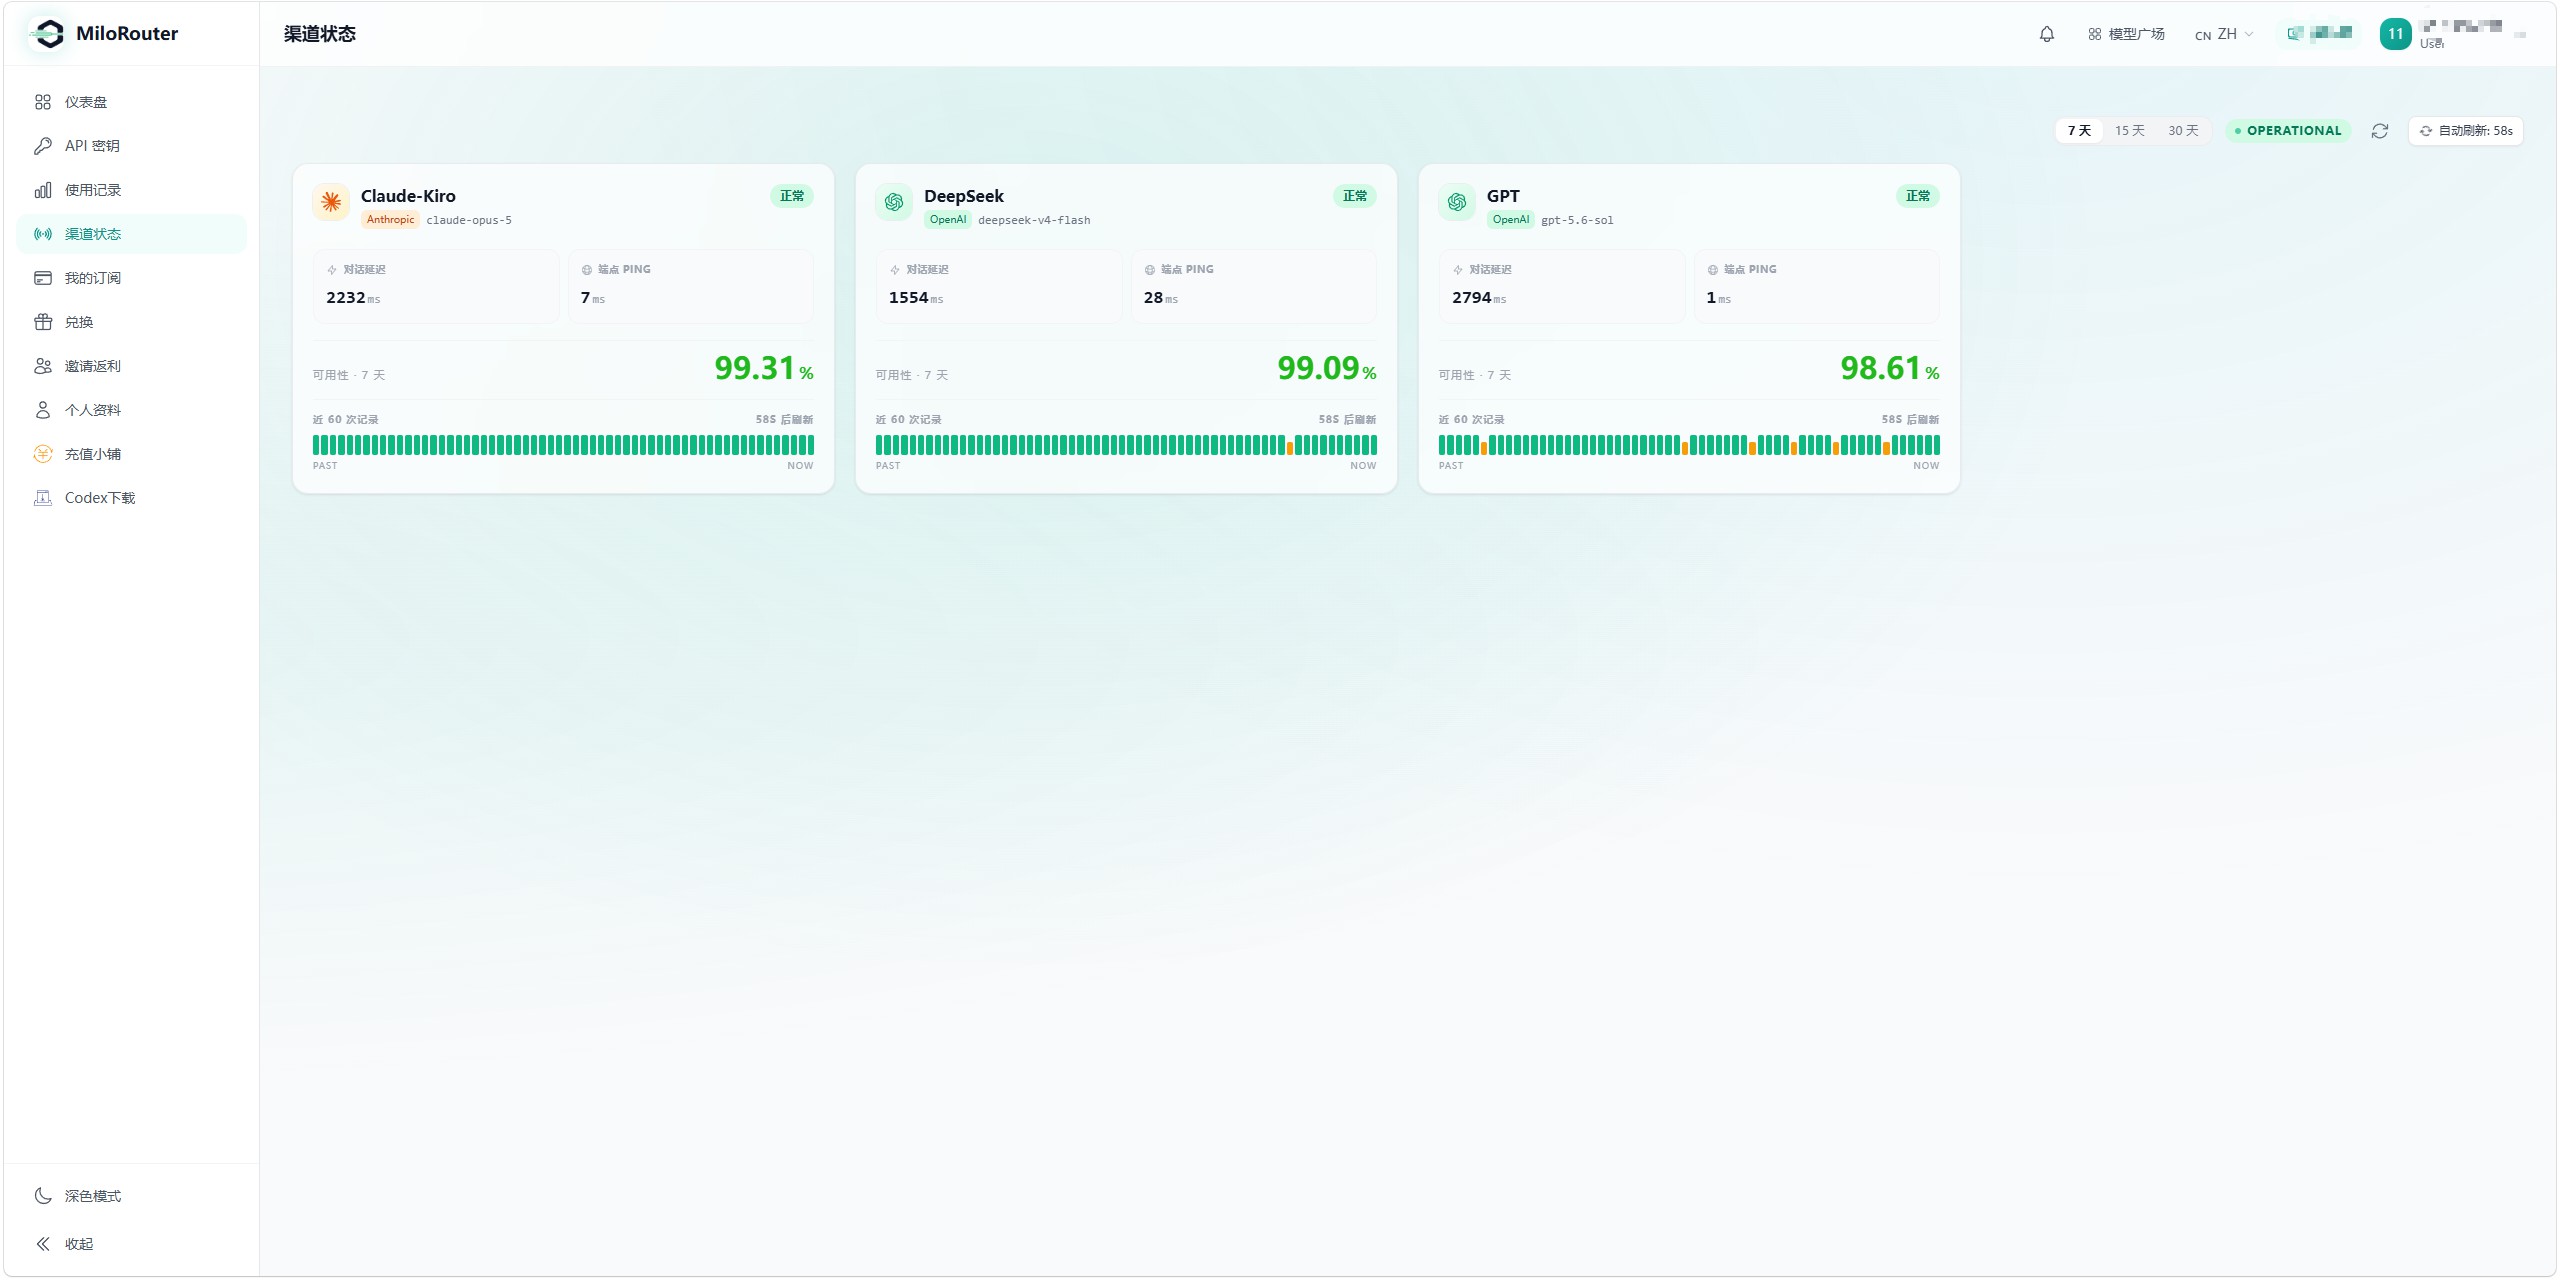Open 我的订阅 page
This screenshot has height=1280, width=2560.
(131, 278)
